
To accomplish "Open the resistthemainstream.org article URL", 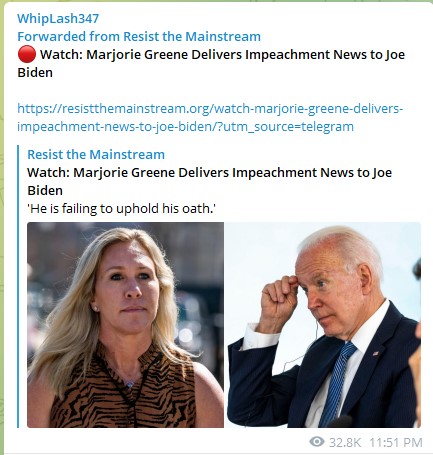I will pos(210,117).
